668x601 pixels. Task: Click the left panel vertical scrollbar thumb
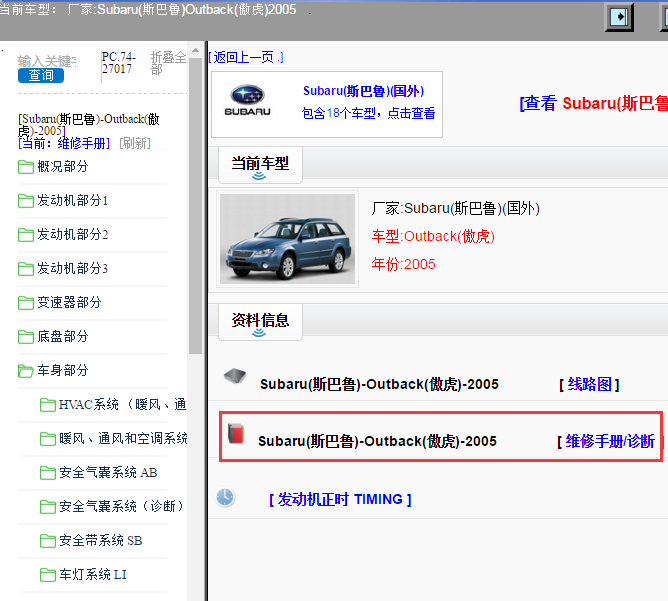point(196,206)
